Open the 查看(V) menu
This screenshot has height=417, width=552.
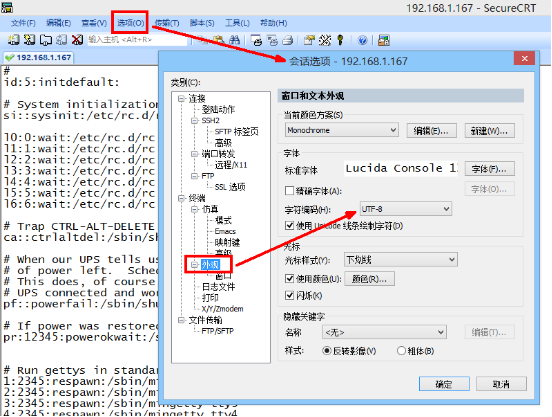[x=94, y=23]
